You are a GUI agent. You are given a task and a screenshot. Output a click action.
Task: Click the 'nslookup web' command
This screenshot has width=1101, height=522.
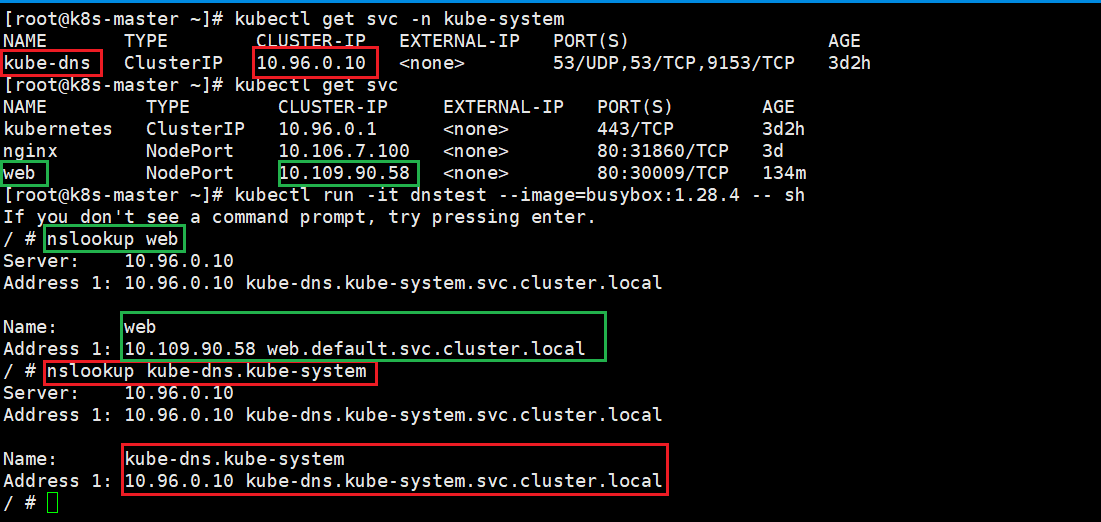tap(112, 239)
